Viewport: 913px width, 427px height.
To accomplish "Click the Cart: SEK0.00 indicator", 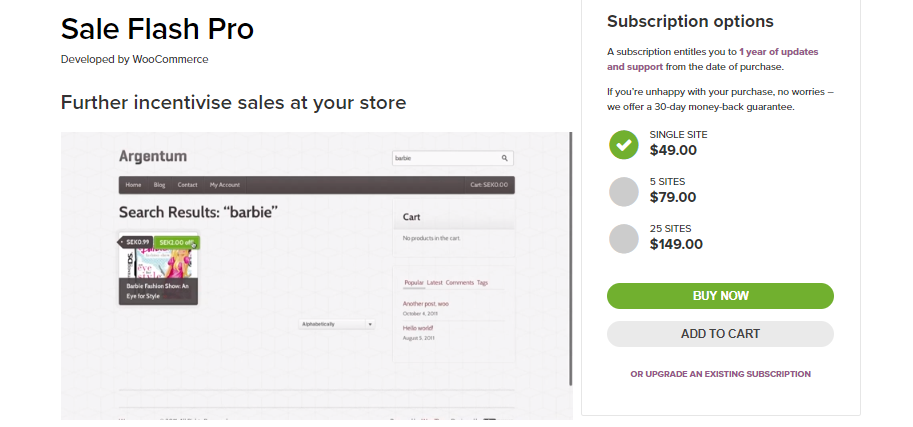I will pyautogui.click(x=489, y=185).
